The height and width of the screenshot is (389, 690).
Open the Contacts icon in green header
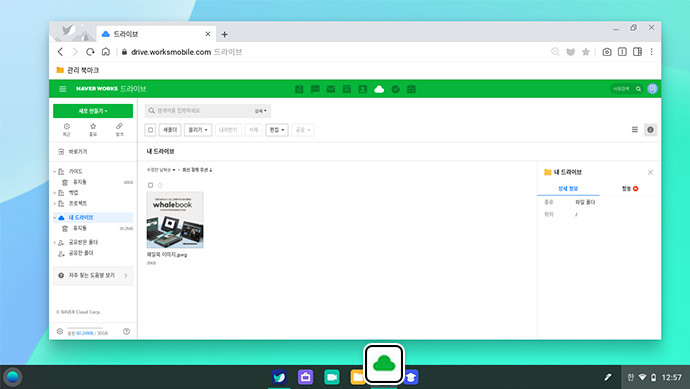click(363, 89)
